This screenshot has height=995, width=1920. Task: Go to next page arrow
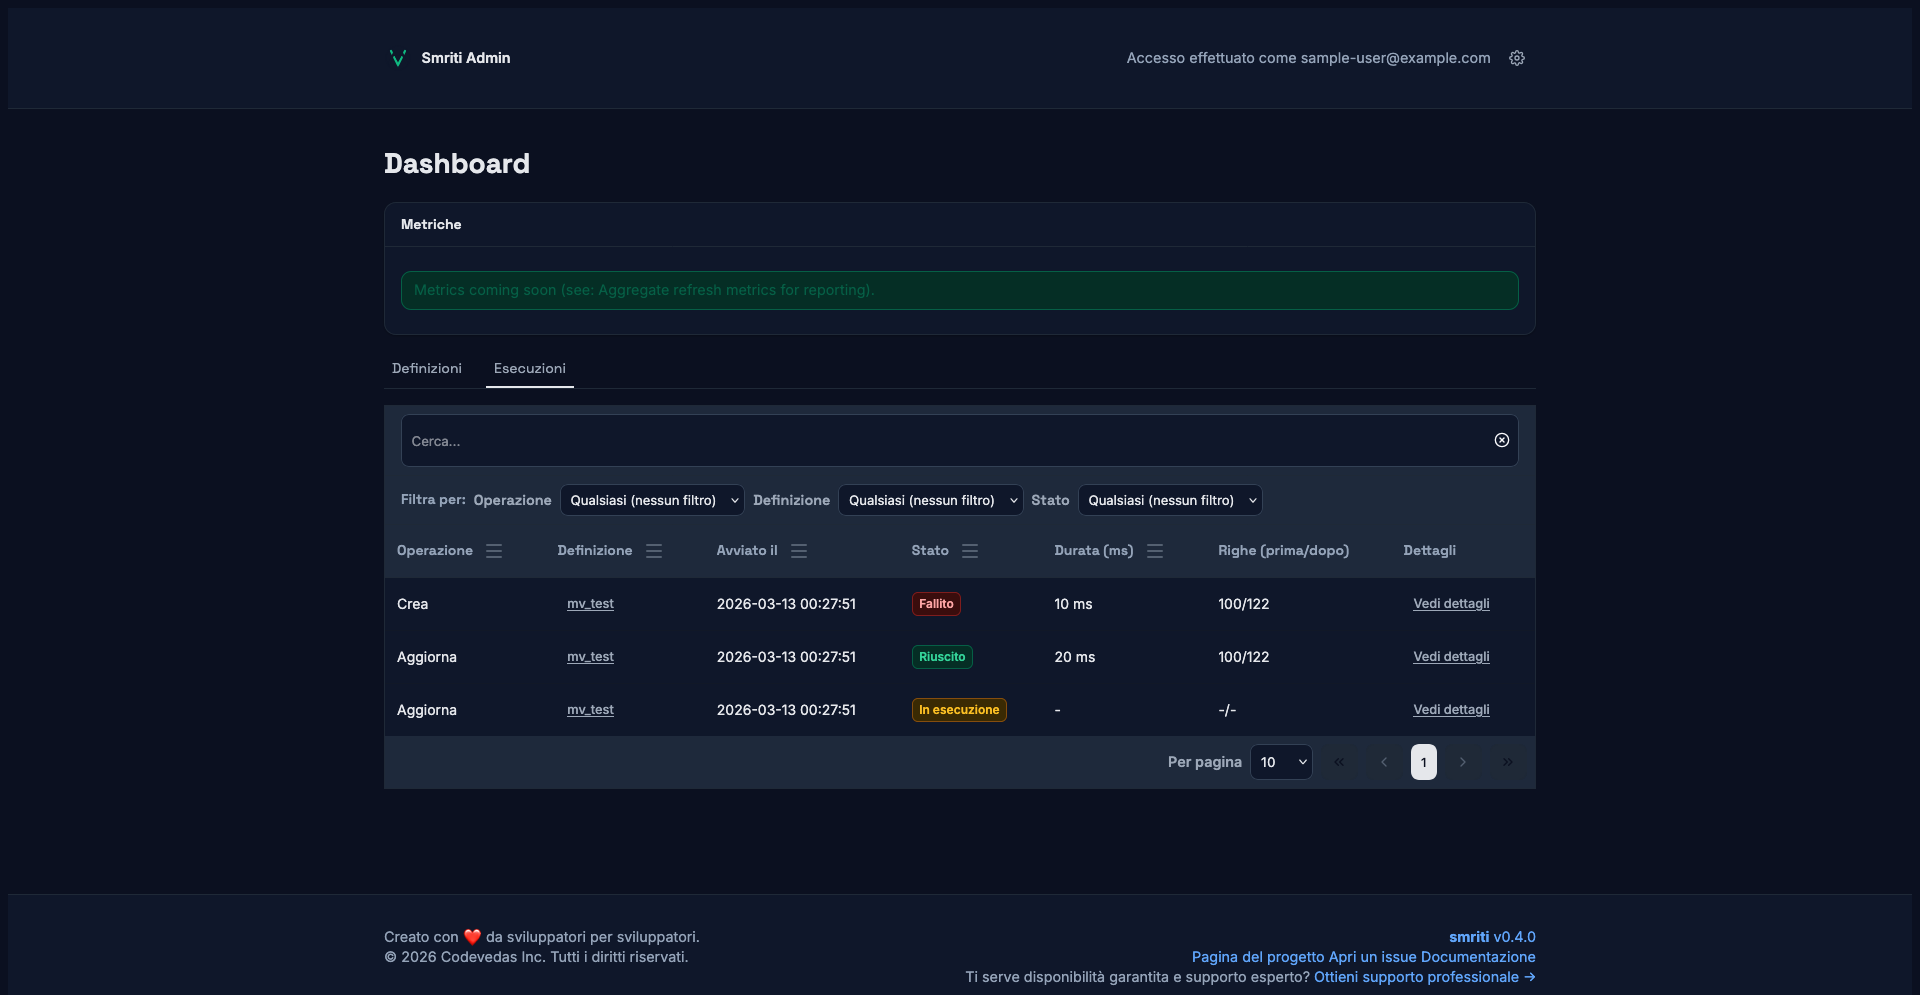[1463, 762]
